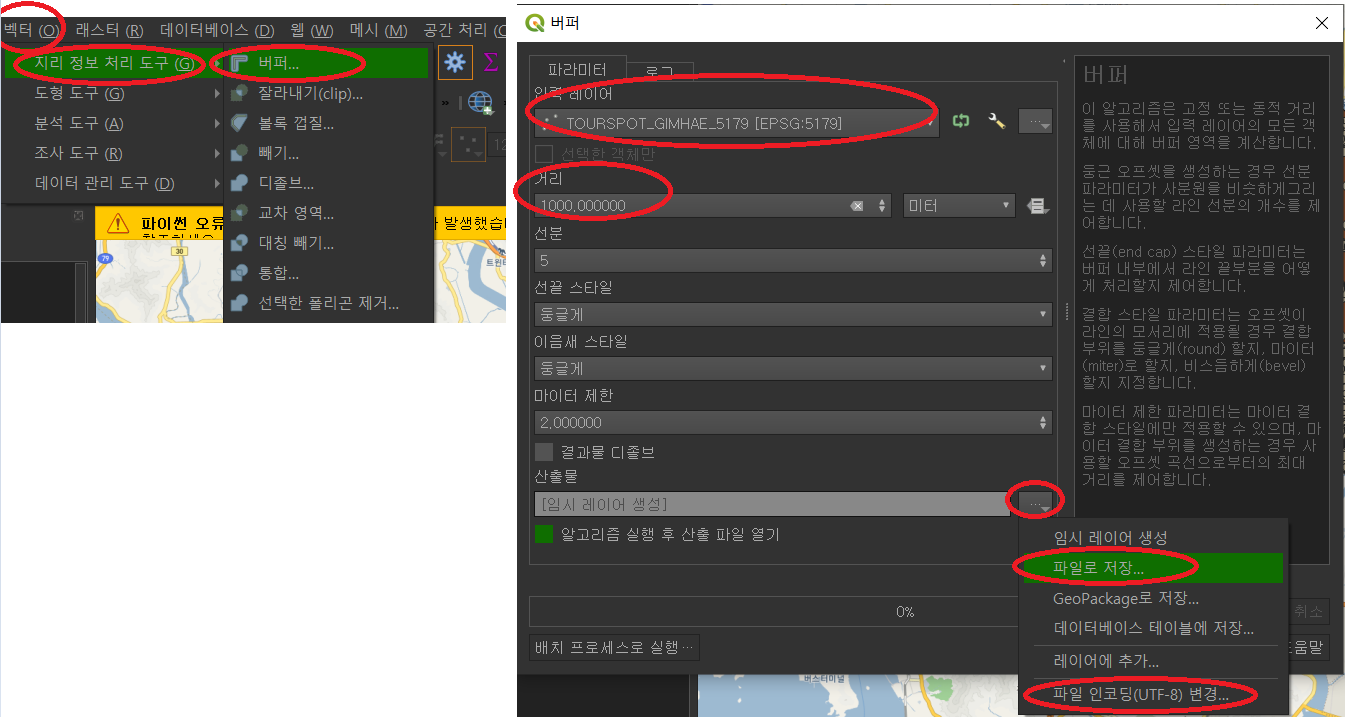Select 파일로 저장... from output menu
The width and height of the screenshot is (1348, 717).
pos(1151,568)
